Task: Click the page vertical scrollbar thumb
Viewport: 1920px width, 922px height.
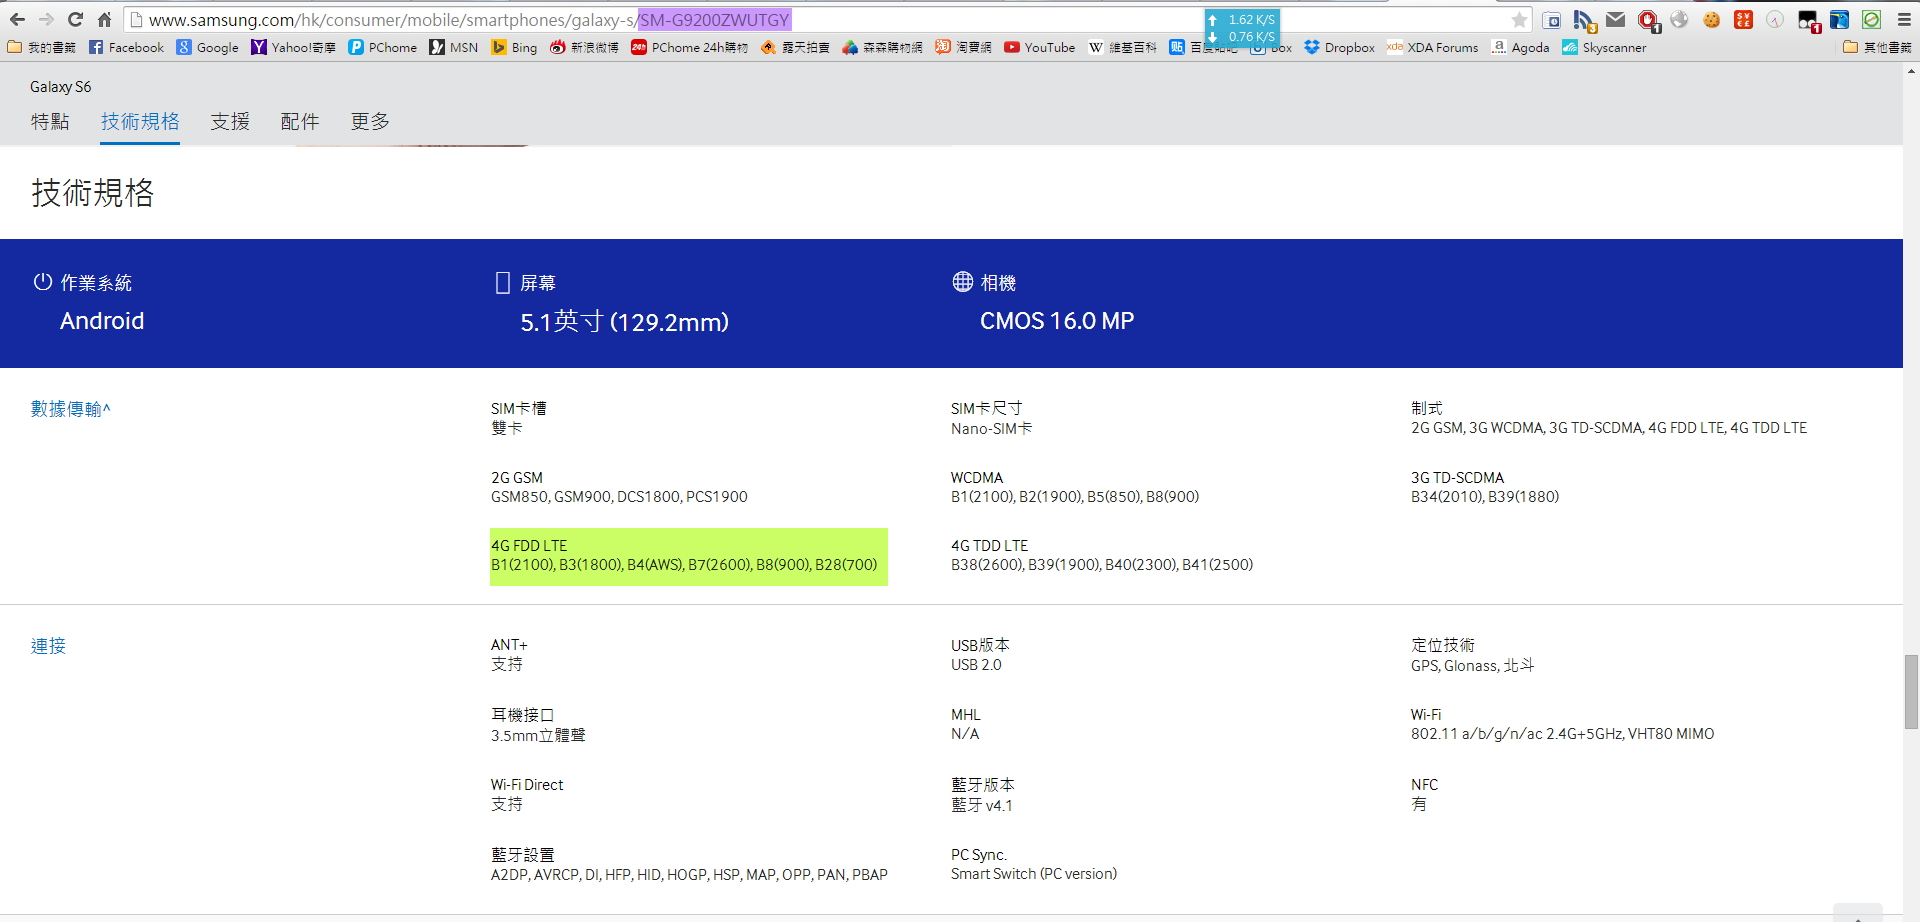Action: click(1911, 692)
